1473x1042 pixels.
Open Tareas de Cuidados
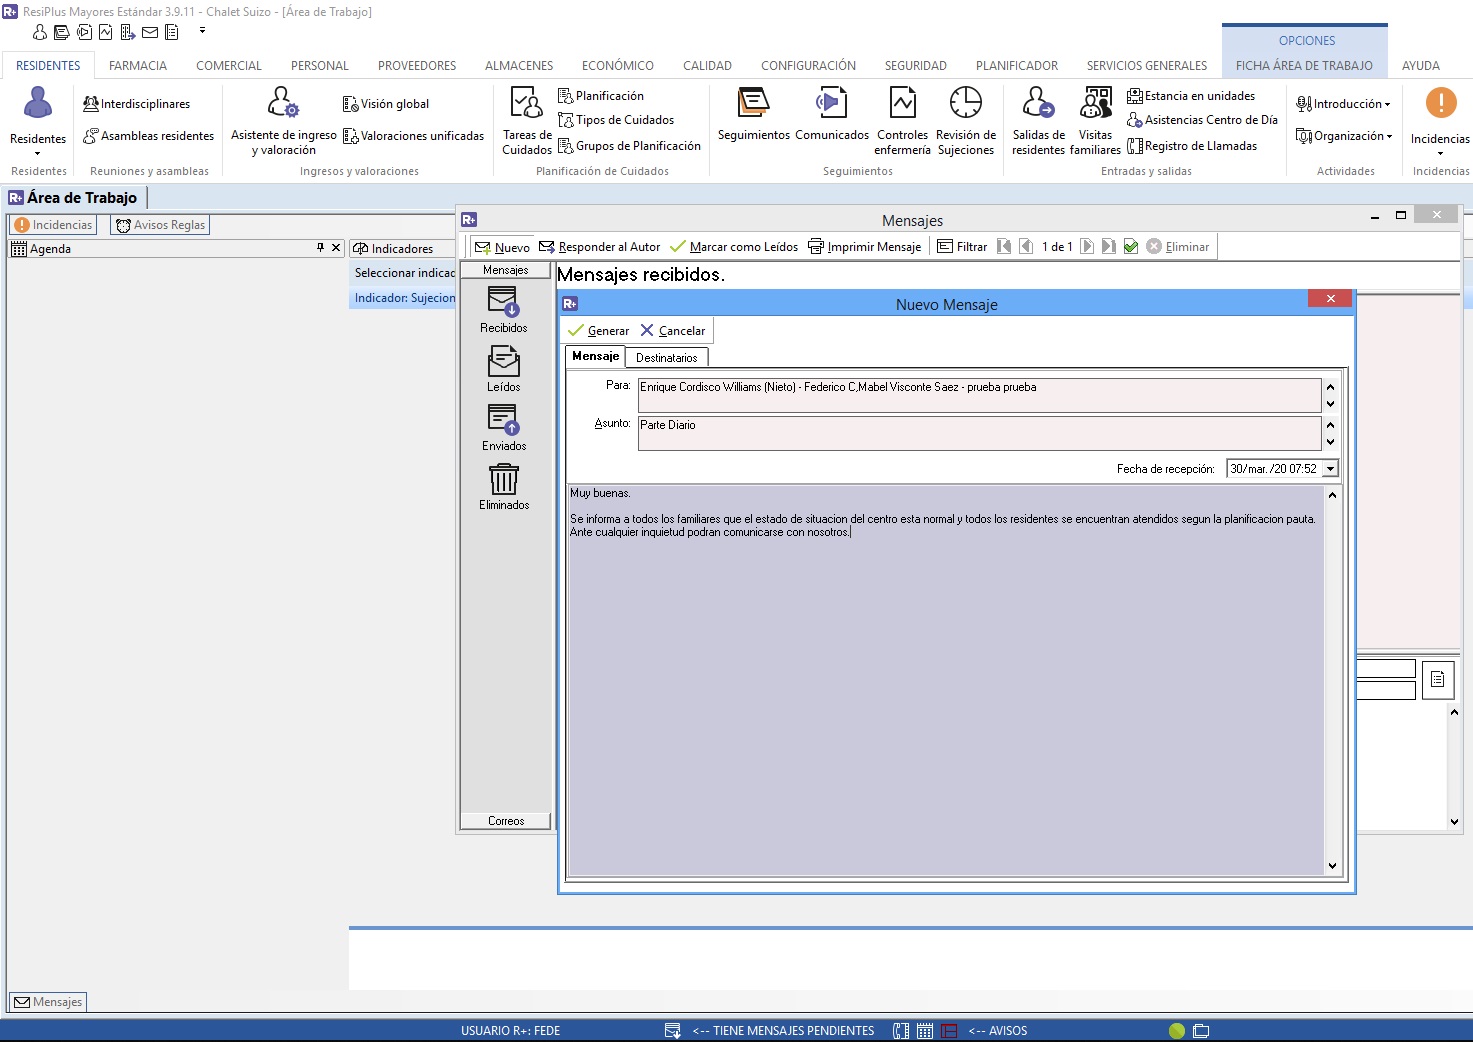tap(527, 121)
